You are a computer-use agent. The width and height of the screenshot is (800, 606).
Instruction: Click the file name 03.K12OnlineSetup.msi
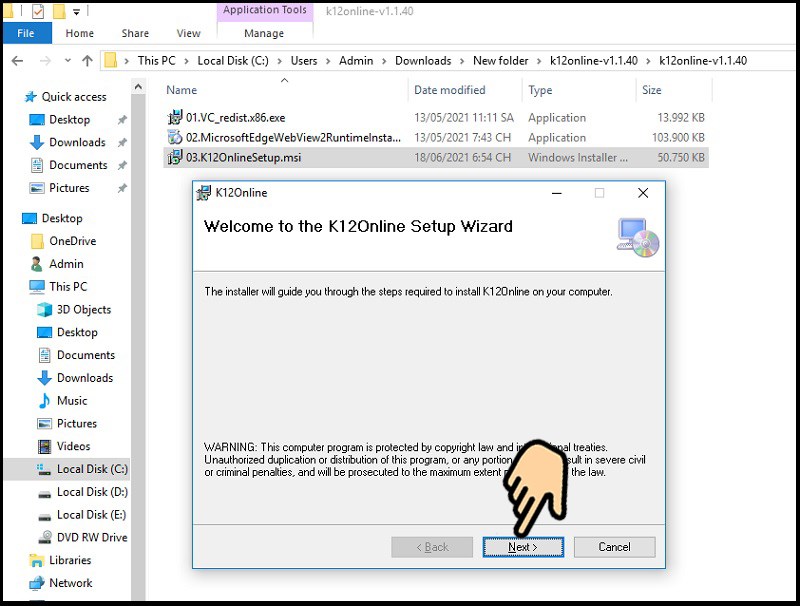243,157
